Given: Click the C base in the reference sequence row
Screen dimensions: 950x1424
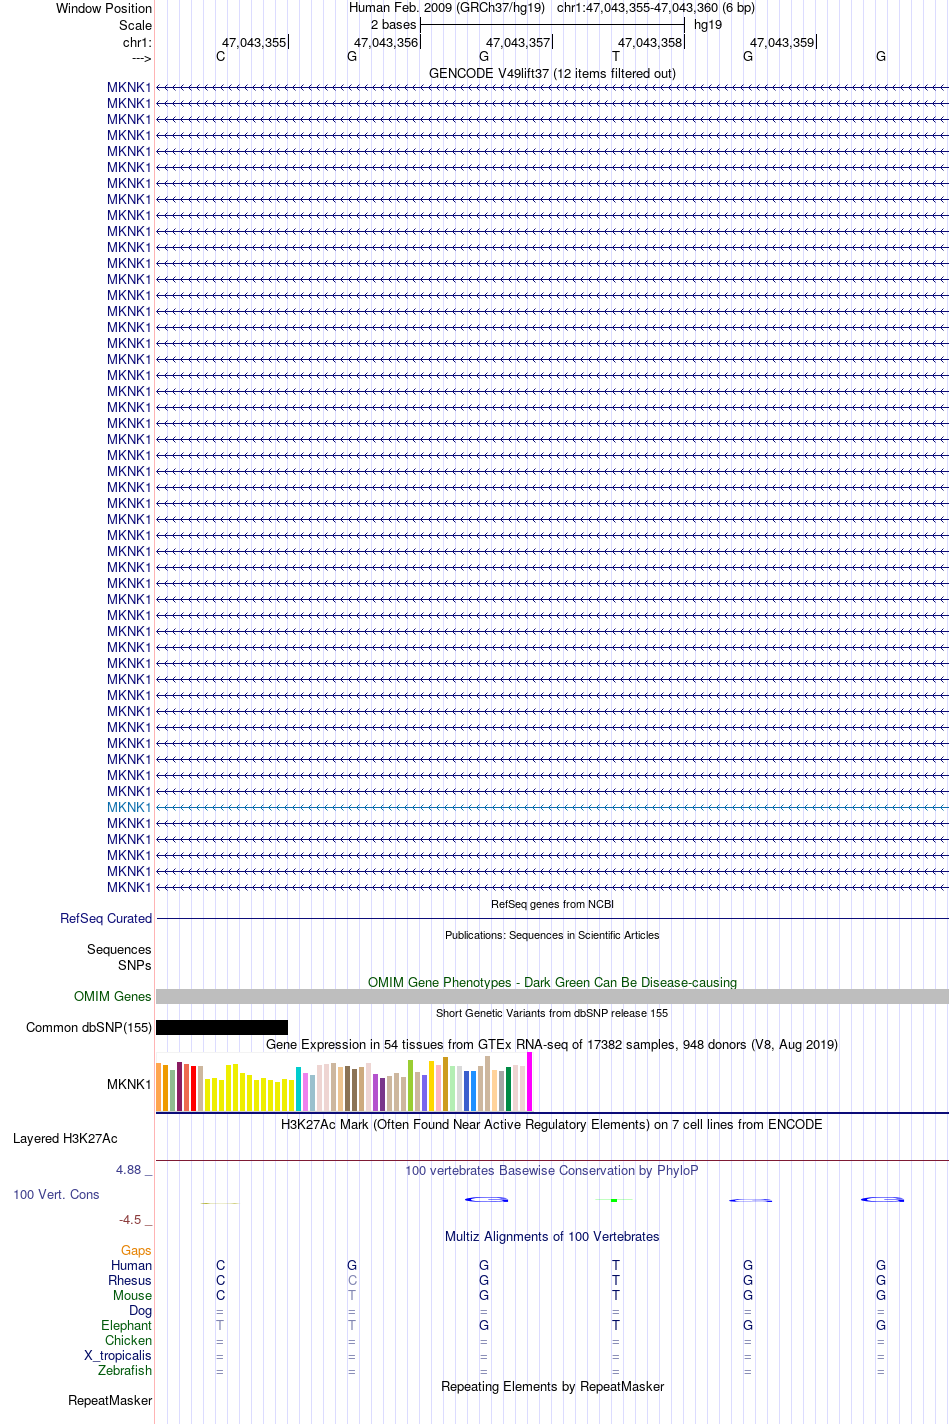Looking at the screenshot, I should (x=221, y=56).
